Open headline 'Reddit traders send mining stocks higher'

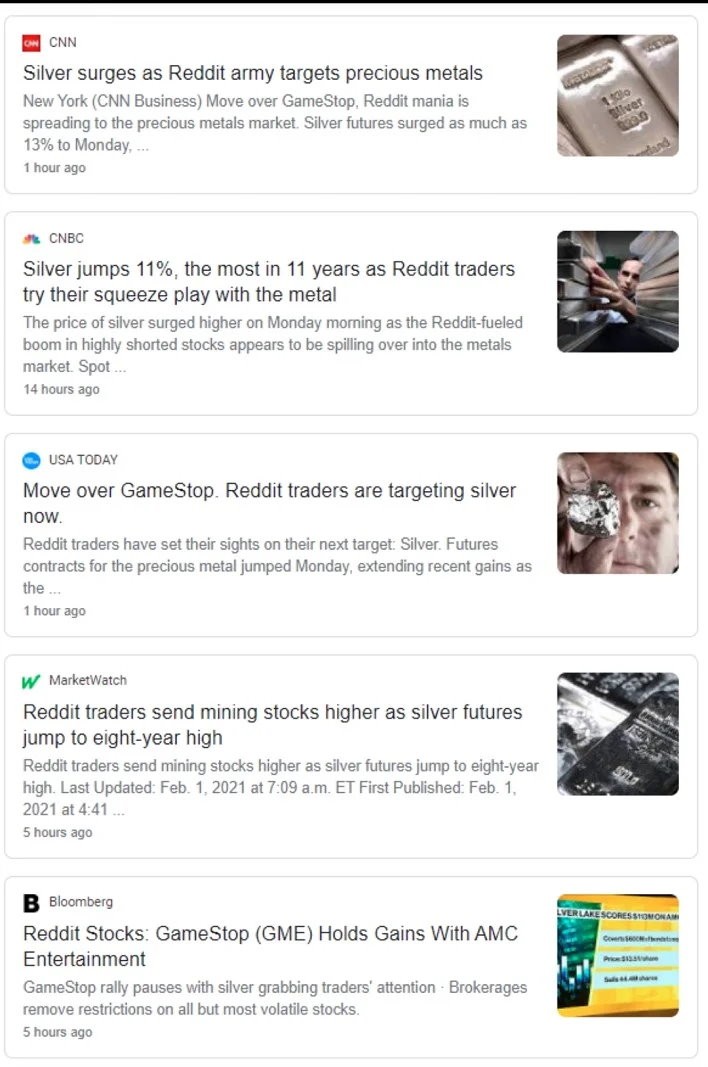(x=272, y=725)
